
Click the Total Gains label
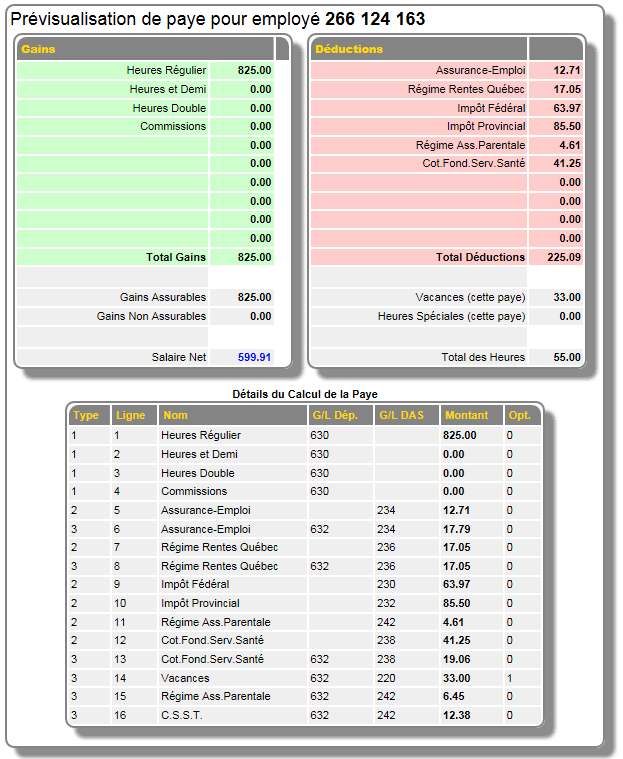coord(176,257)
